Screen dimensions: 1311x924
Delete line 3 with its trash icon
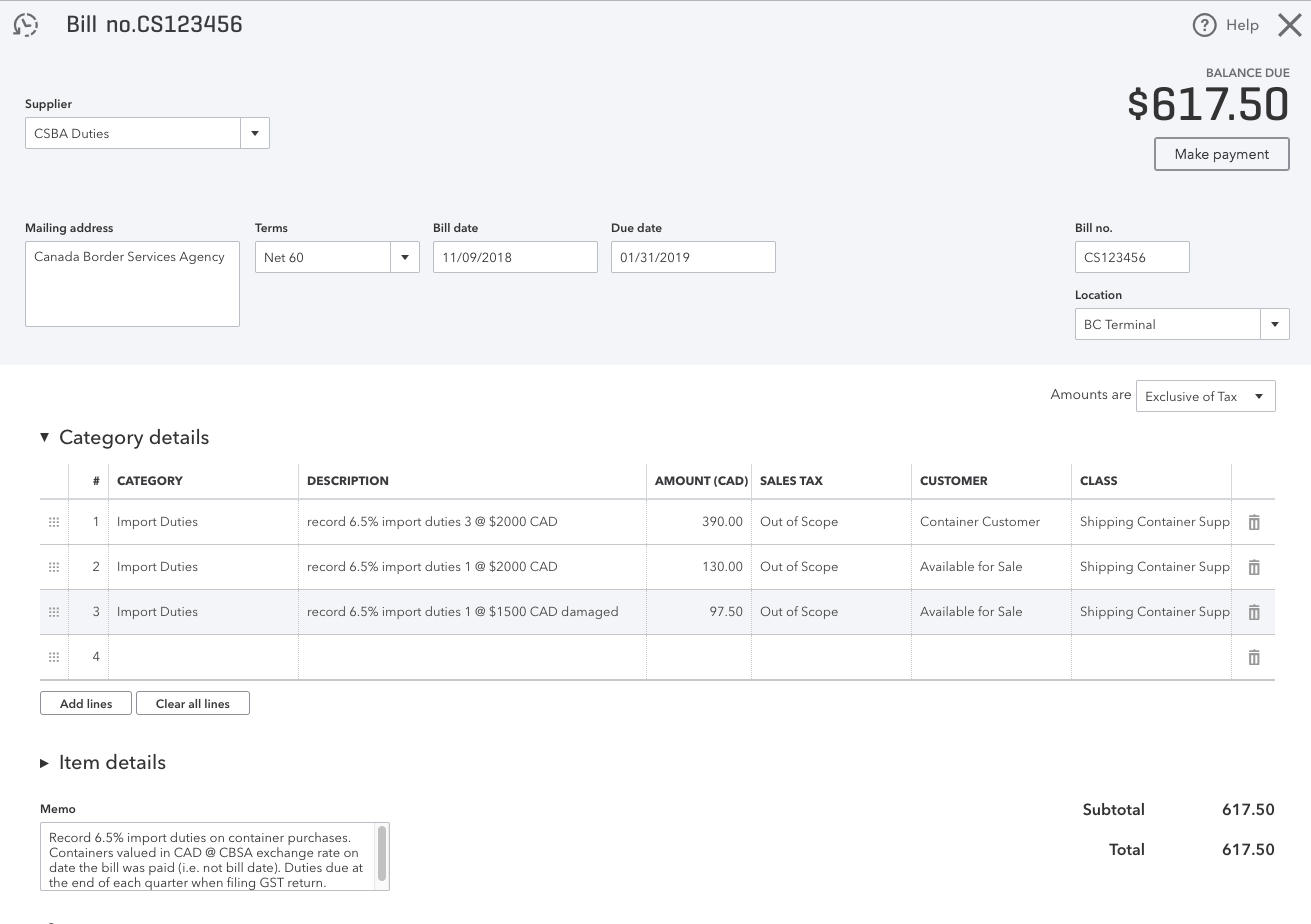point(1253,612)
